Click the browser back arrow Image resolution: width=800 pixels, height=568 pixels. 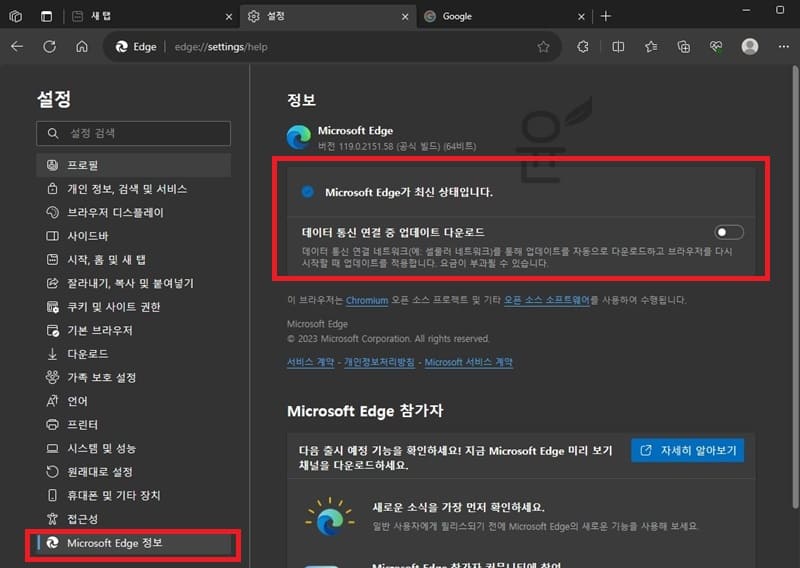pos(17,46)
